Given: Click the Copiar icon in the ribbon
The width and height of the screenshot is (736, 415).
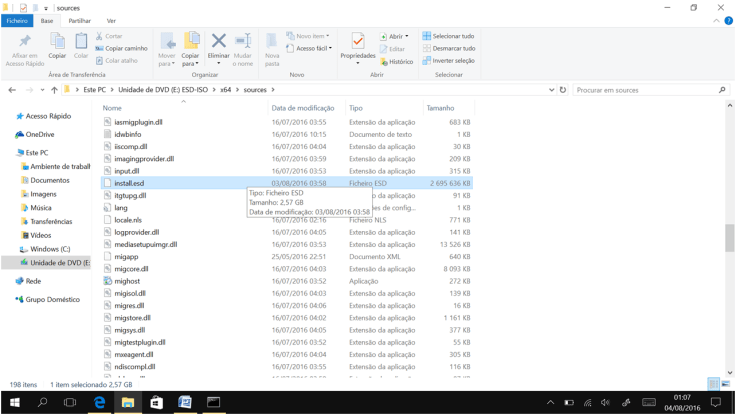Looking at the screenshot, I should 57,45.
